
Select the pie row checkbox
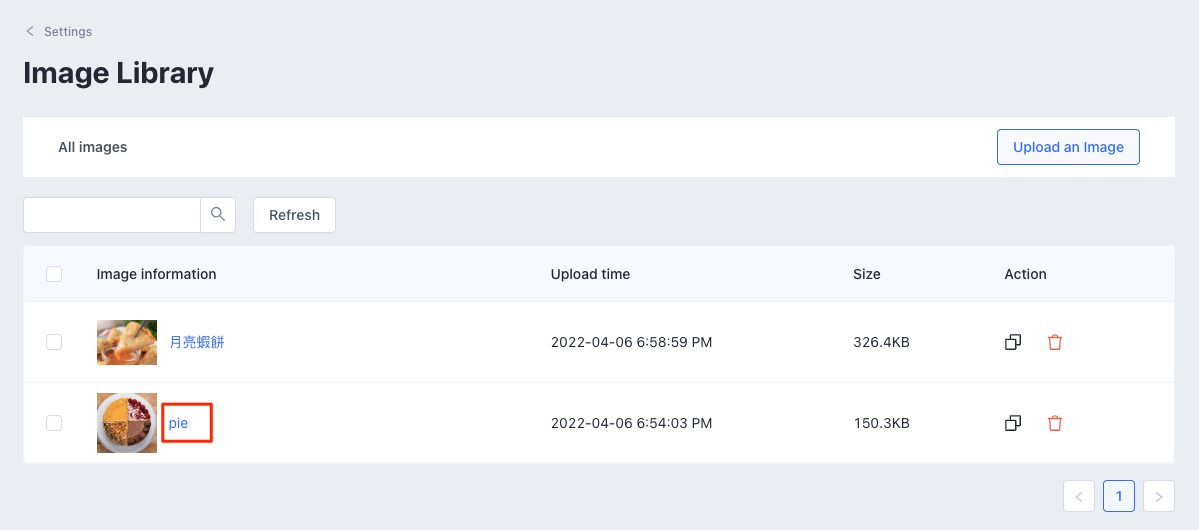54,423
